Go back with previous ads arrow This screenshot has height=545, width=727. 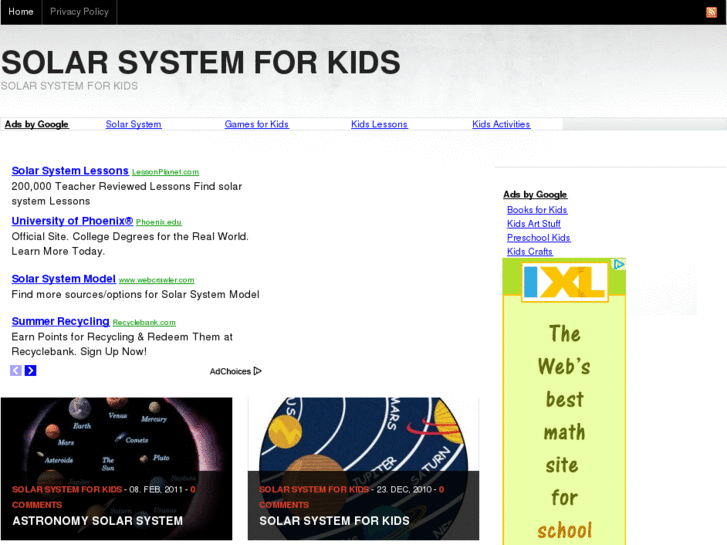16,371
